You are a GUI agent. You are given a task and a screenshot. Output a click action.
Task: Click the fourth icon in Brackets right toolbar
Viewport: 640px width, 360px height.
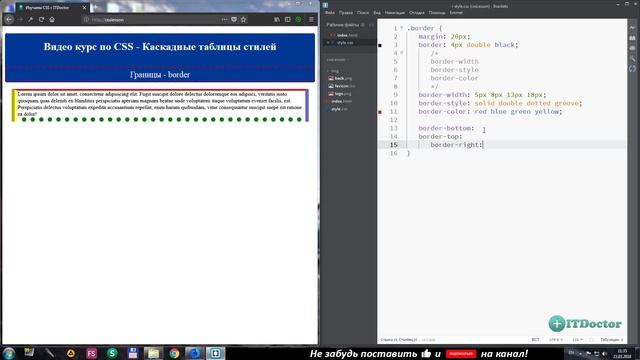632,58
